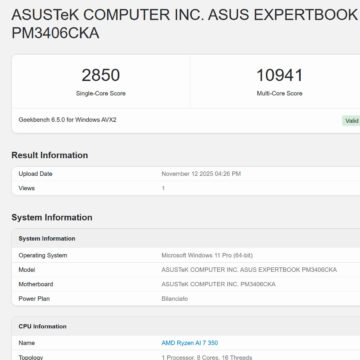Click the Topology row label
This screenshot has height=360, width=360.
pyautogui.click(x=31, y=357)
